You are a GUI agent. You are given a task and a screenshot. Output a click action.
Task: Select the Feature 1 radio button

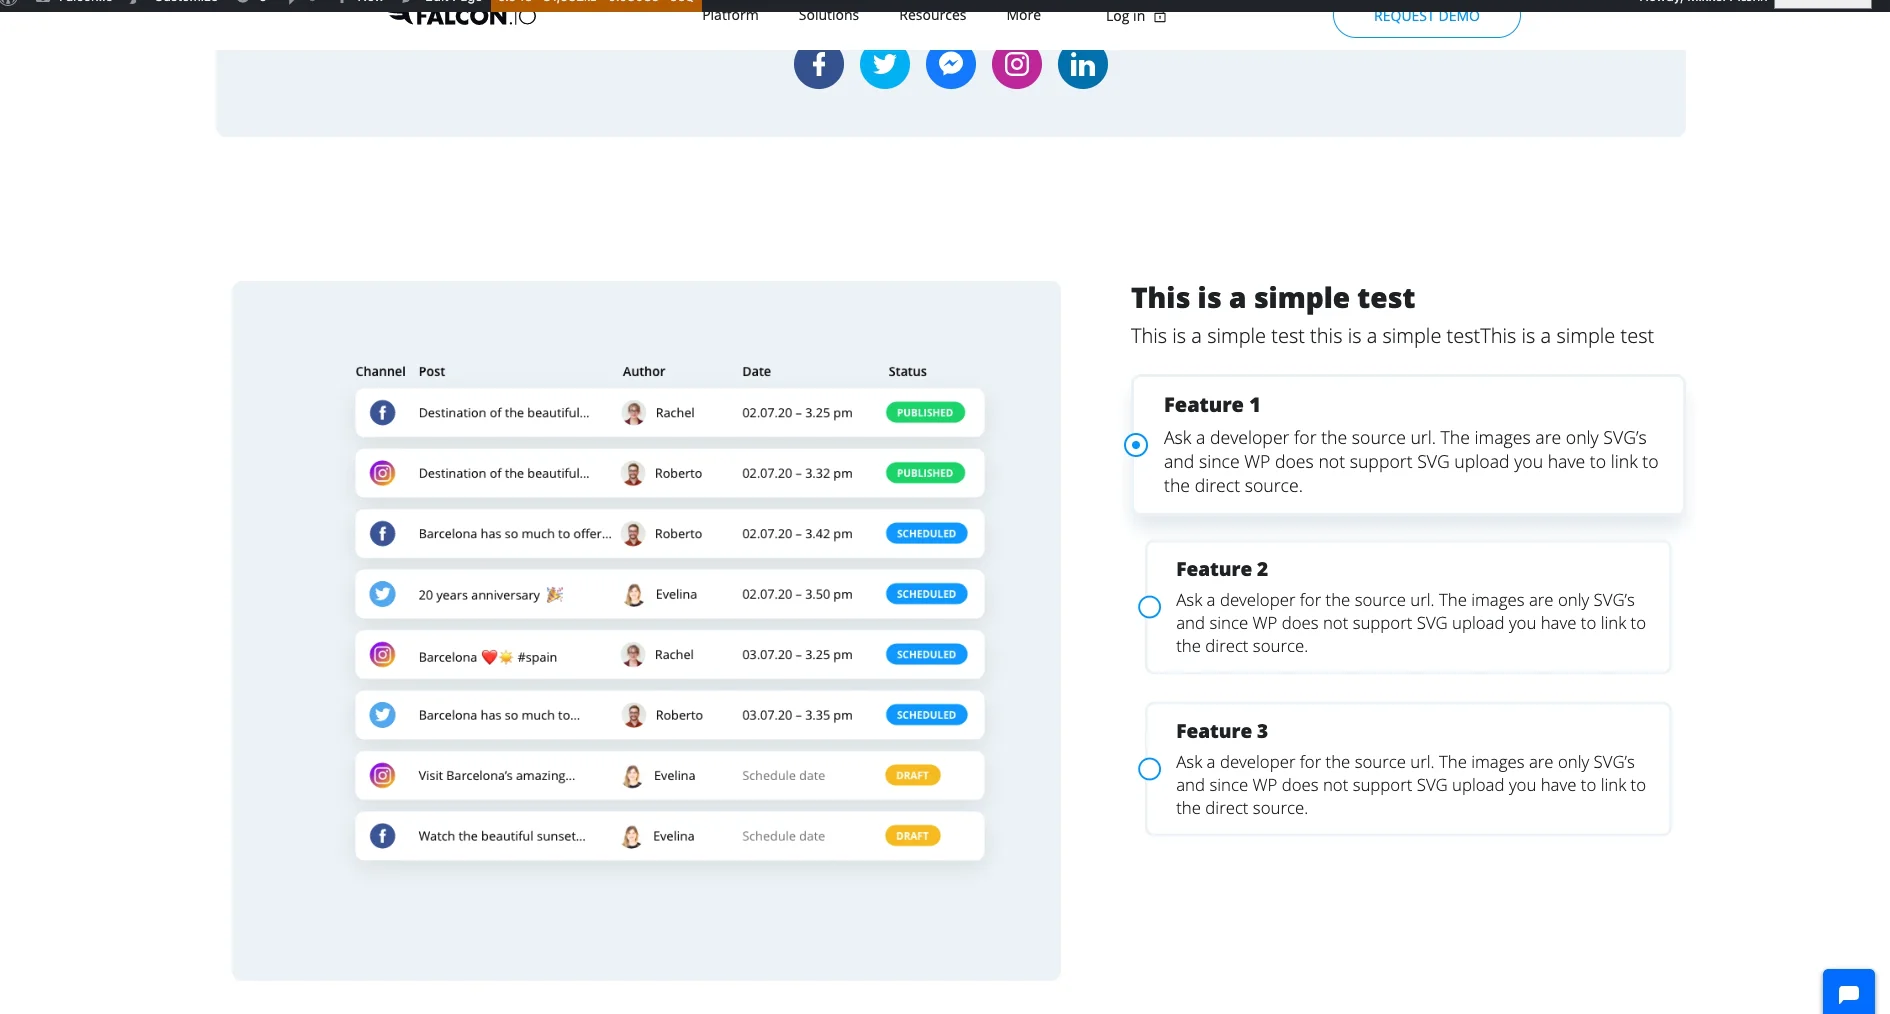1136,445
